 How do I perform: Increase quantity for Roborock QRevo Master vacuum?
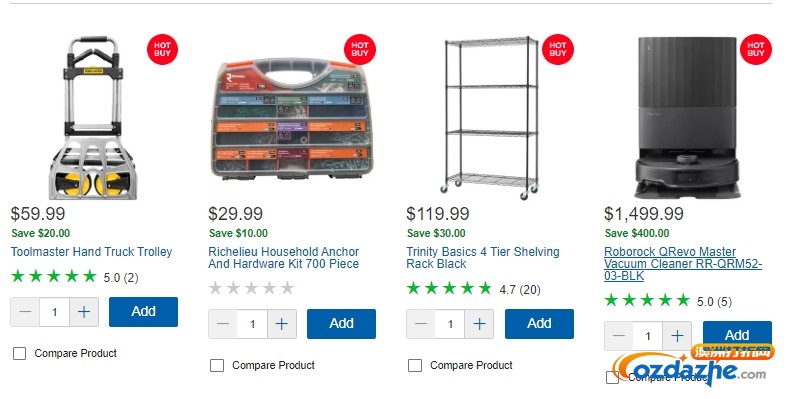pos(677,336)
